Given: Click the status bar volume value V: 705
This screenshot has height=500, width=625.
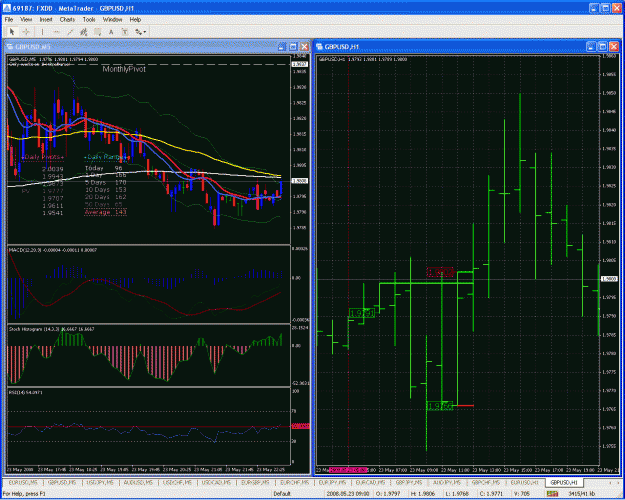Looking at the screenshot, I should [x=522, y=494].
